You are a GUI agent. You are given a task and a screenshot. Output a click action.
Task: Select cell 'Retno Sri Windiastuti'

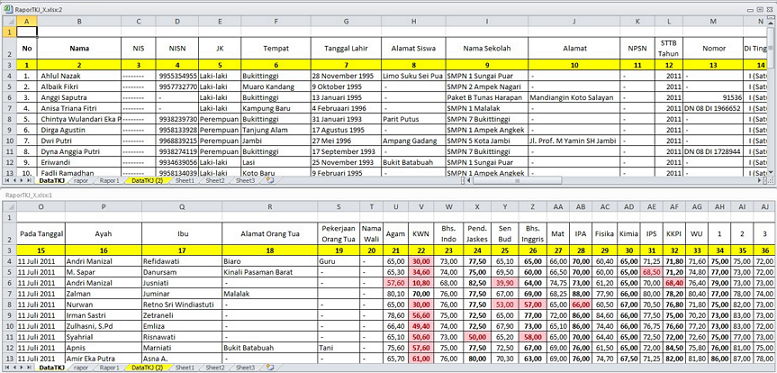(181, 304)
